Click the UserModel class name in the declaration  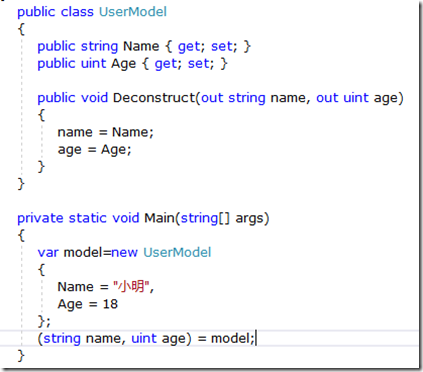(133, 12)
